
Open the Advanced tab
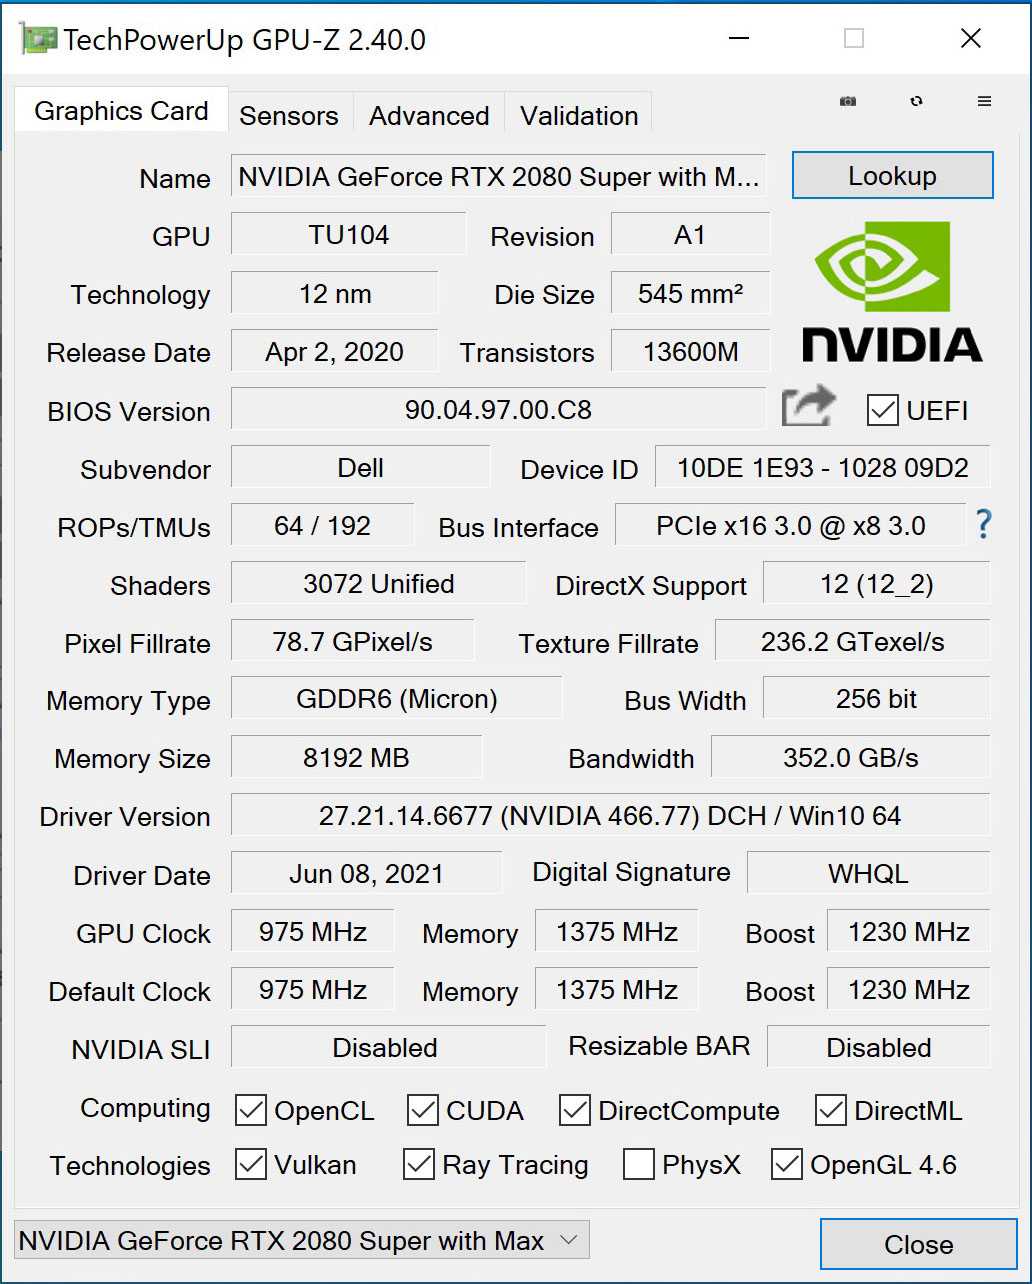click(429, 116)
